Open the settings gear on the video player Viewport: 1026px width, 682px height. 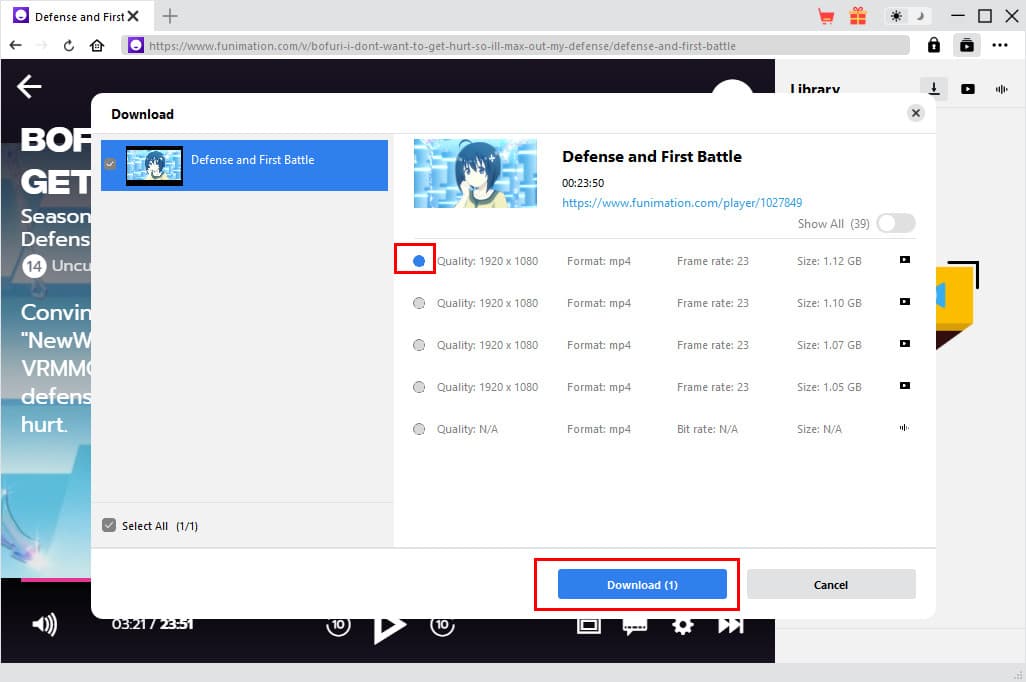[682, 624]
